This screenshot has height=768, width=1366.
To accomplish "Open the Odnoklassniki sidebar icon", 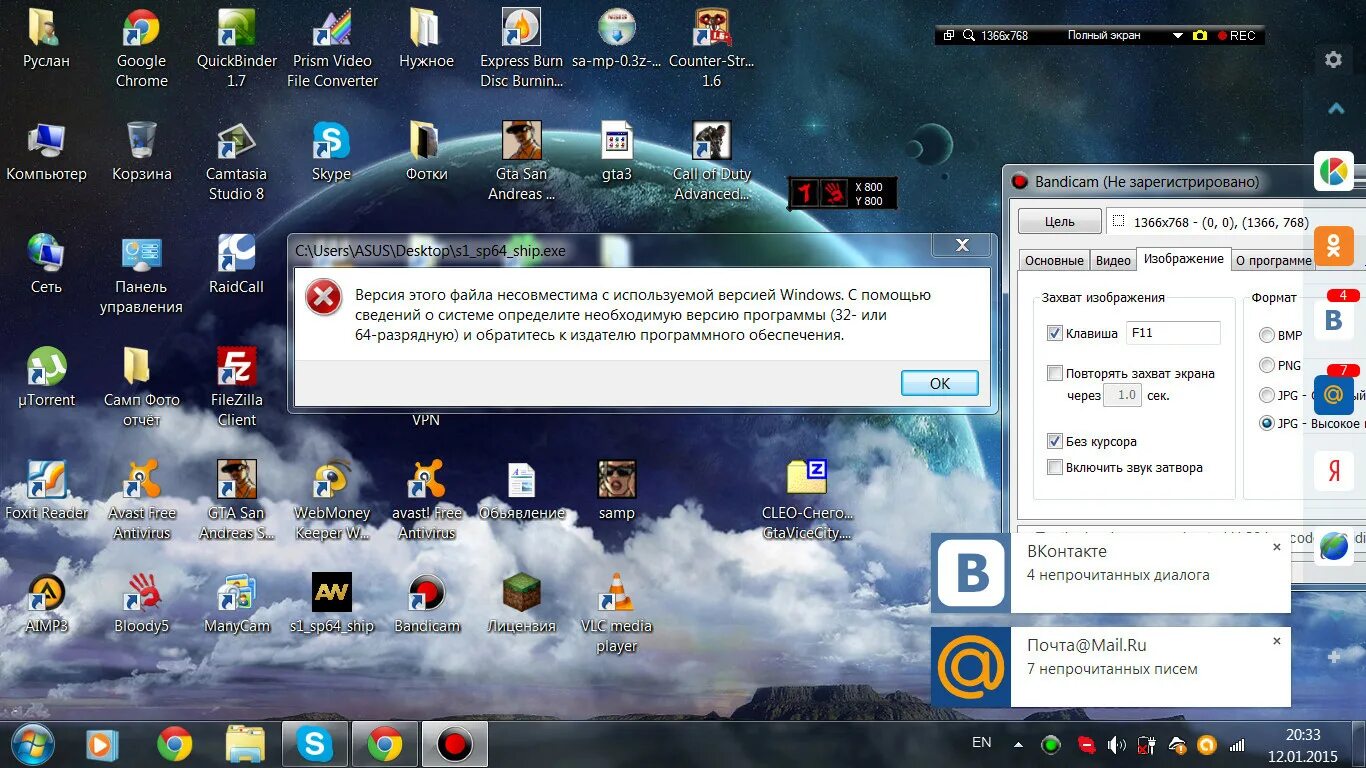I will coord(1334,246).
